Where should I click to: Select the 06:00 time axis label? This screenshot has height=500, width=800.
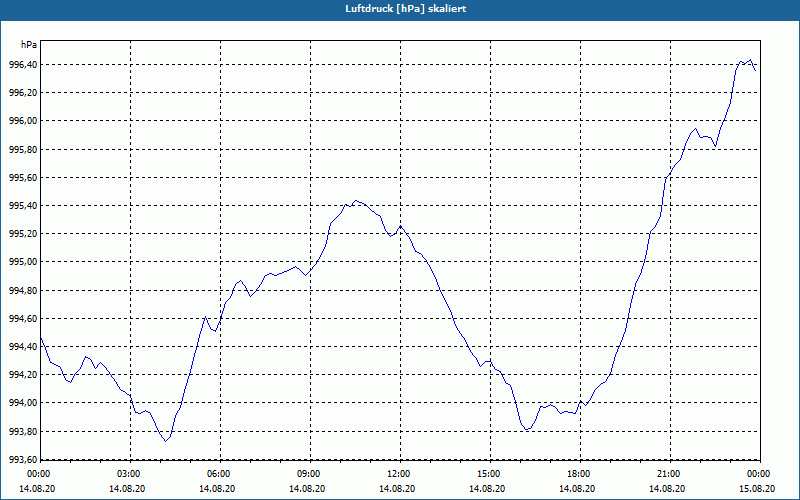click(220, 473)
